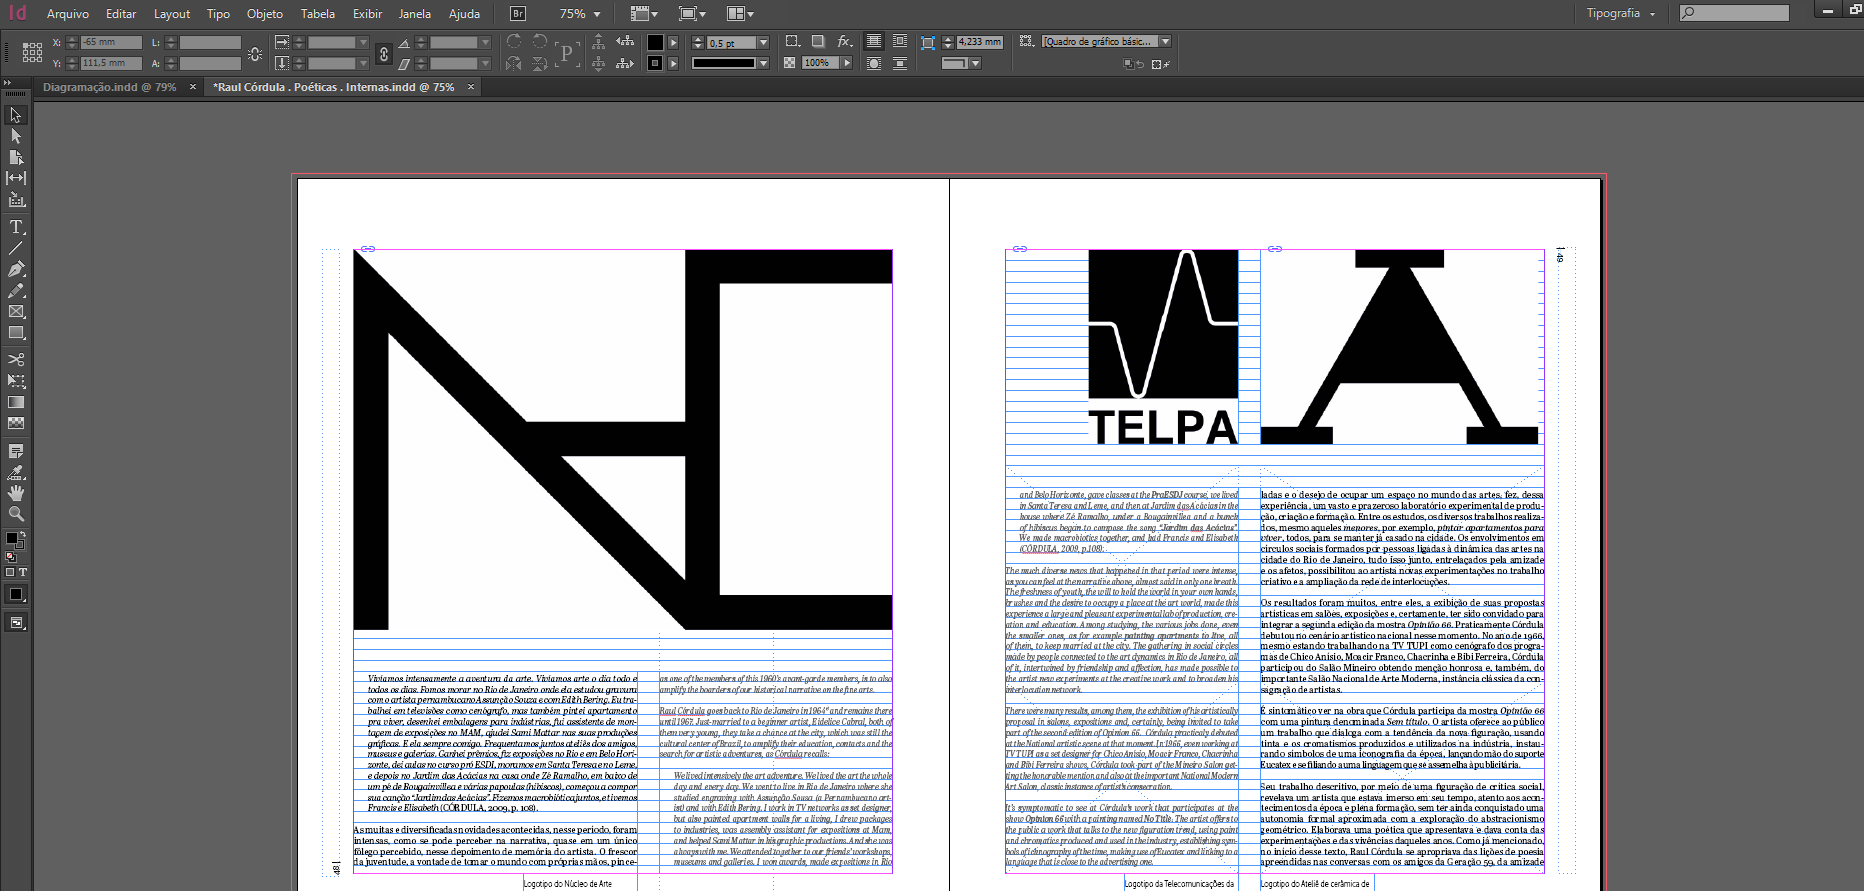
Task: Open the Objeto menu
Action: pyautogui.click(x=265, y=14)
